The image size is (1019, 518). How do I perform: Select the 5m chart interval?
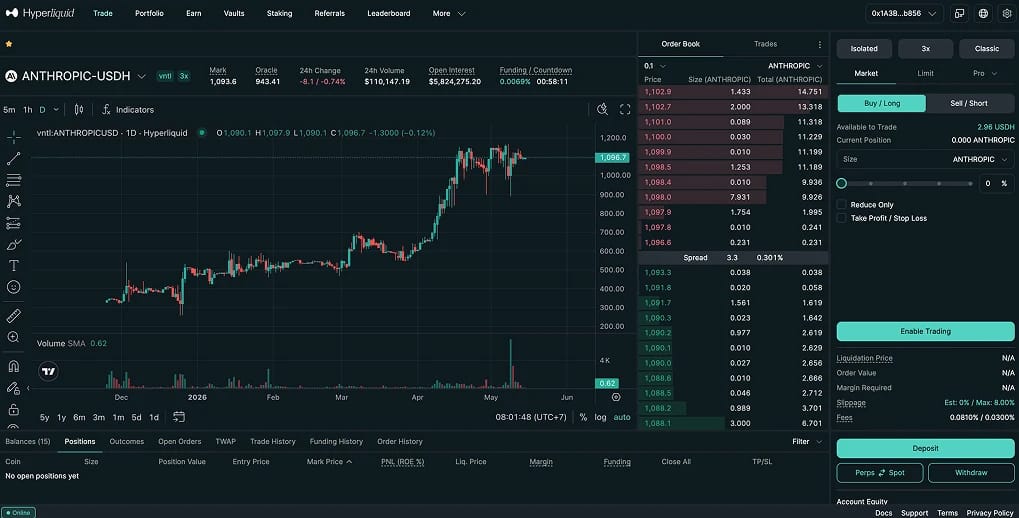coord(9,110)
